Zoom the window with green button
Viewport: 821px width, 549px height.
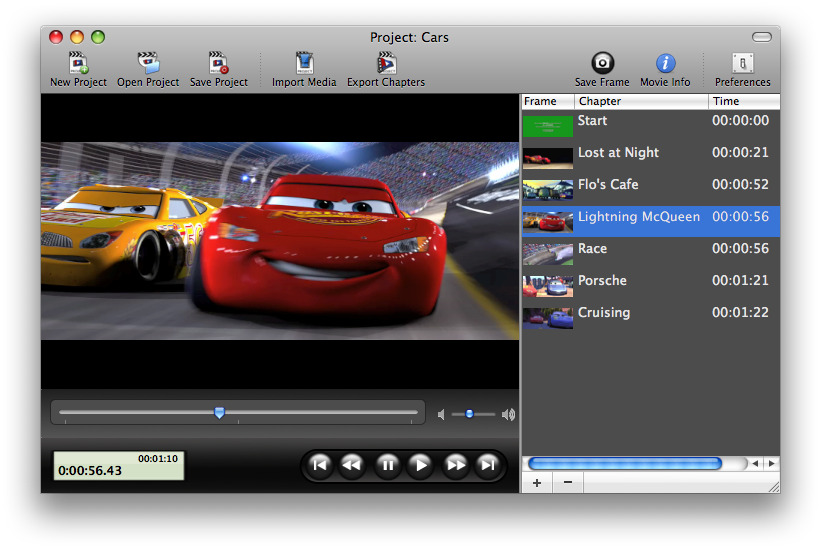click(x=98, y=37)
